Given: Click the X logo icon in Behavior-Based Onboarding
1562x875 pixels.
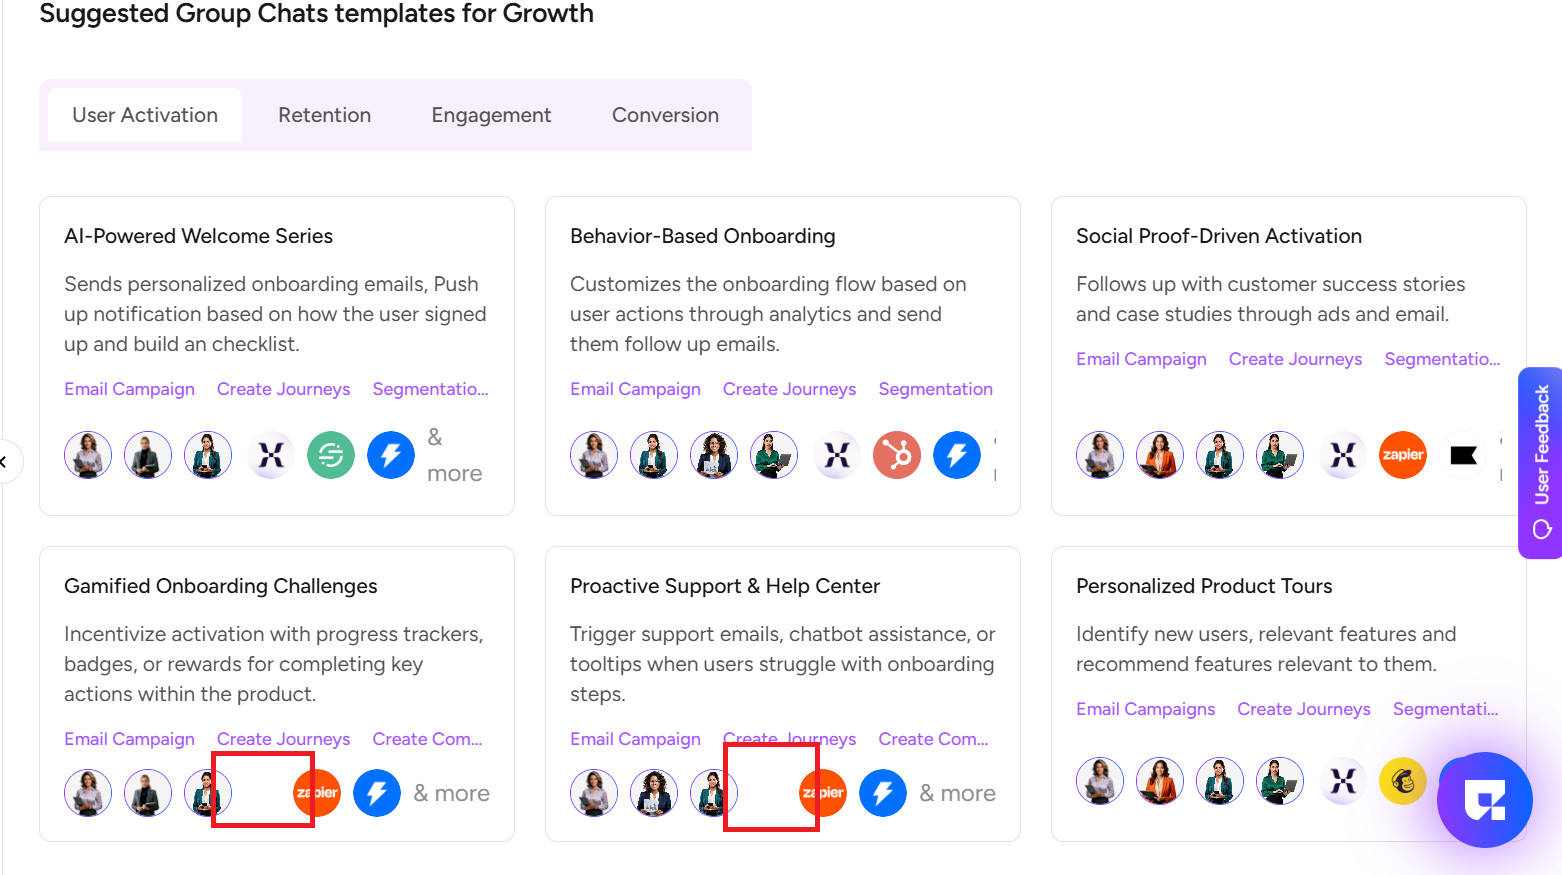Looking at the screenshot, I should tap(837, 456).
